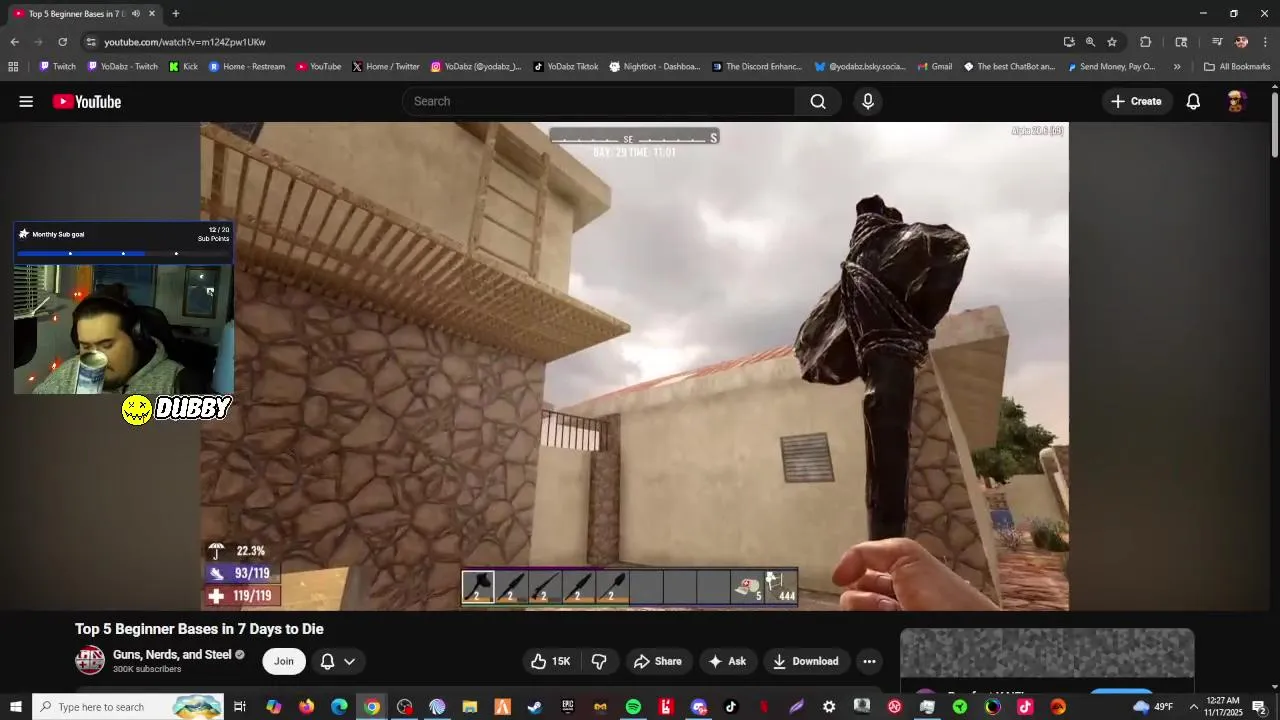Image resolution: width=1280 pixels, height=720 pixels.
Task: Mute the tab via the audio icon
Action: (x=136, y=14)
